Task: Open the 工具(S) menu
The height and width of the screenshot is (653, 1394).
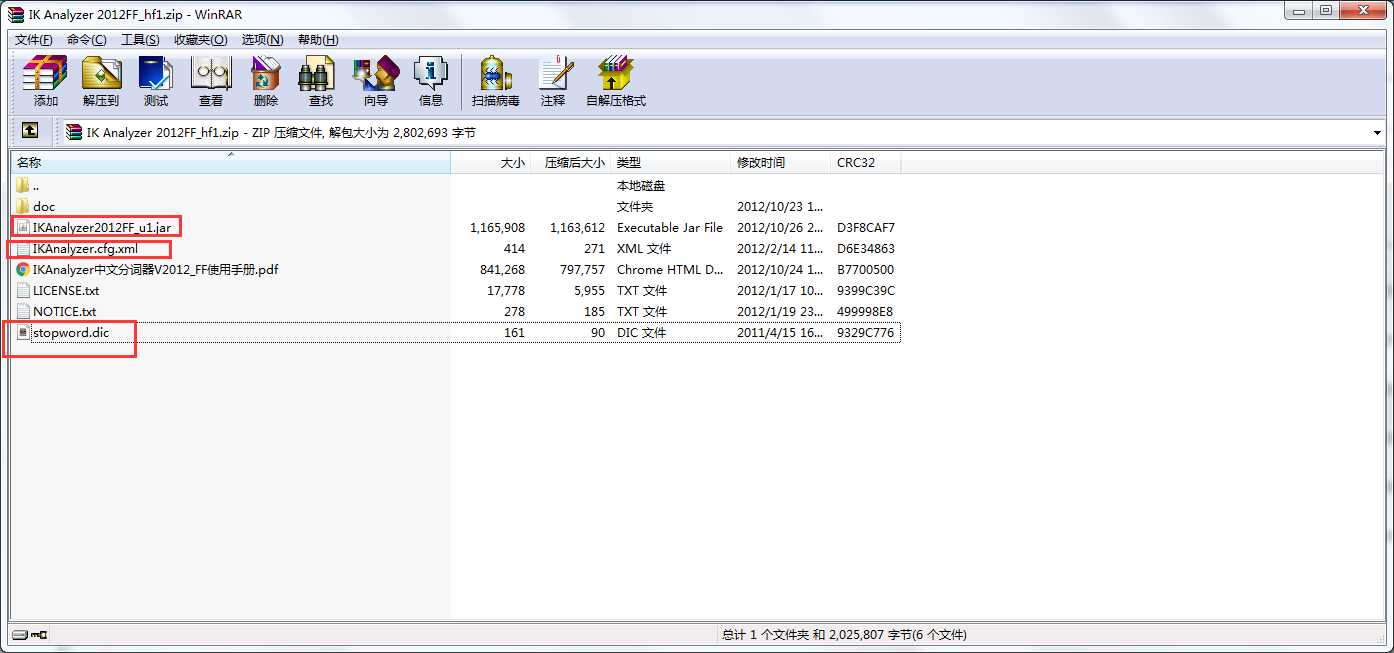Action: [x=140, y=40]
